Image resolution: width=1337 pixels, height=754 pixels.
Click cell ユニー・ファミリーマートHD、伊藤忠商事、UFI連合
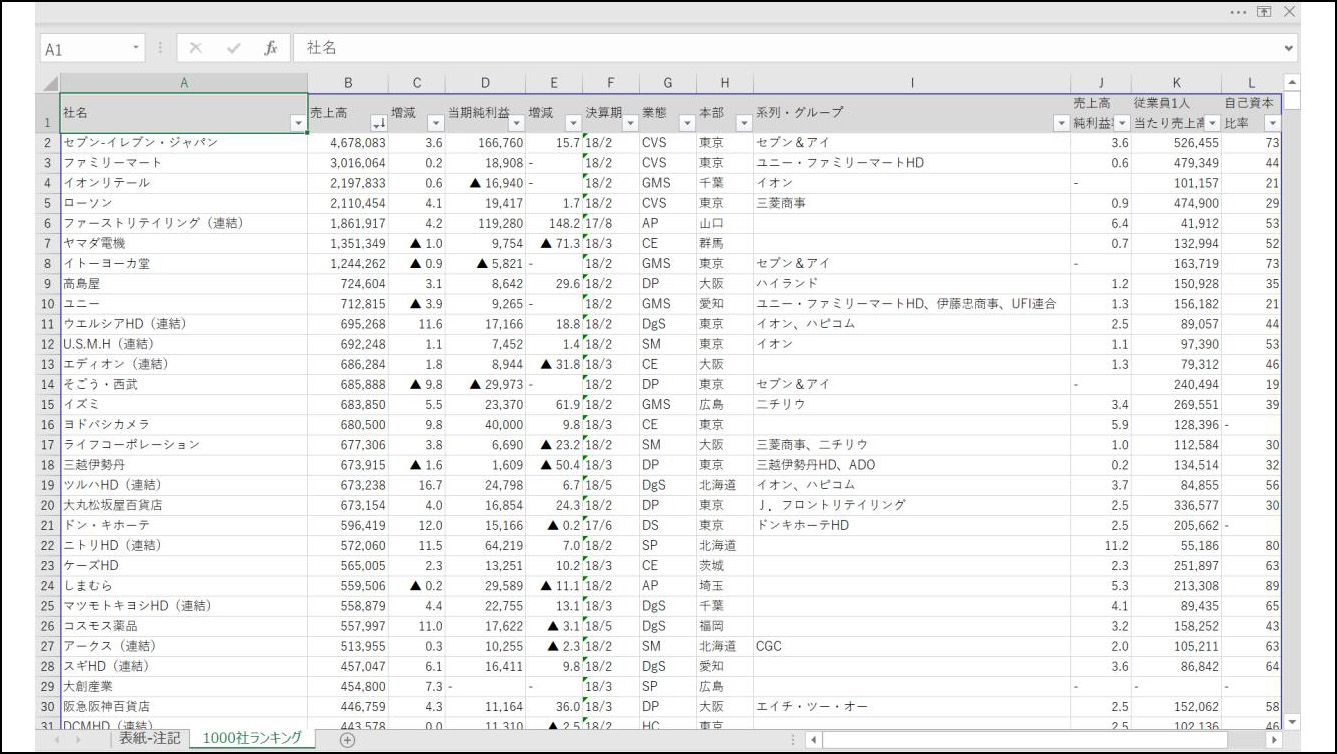coord(912,304)
